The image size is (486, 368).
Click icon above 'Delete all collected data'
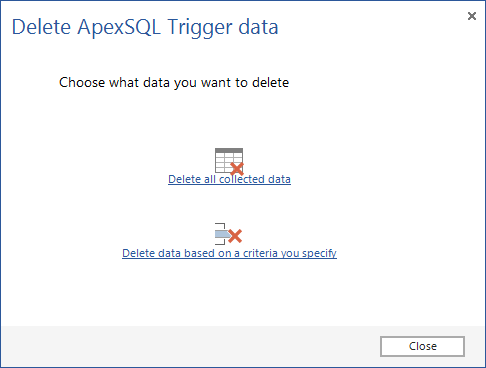click(229, 161)
